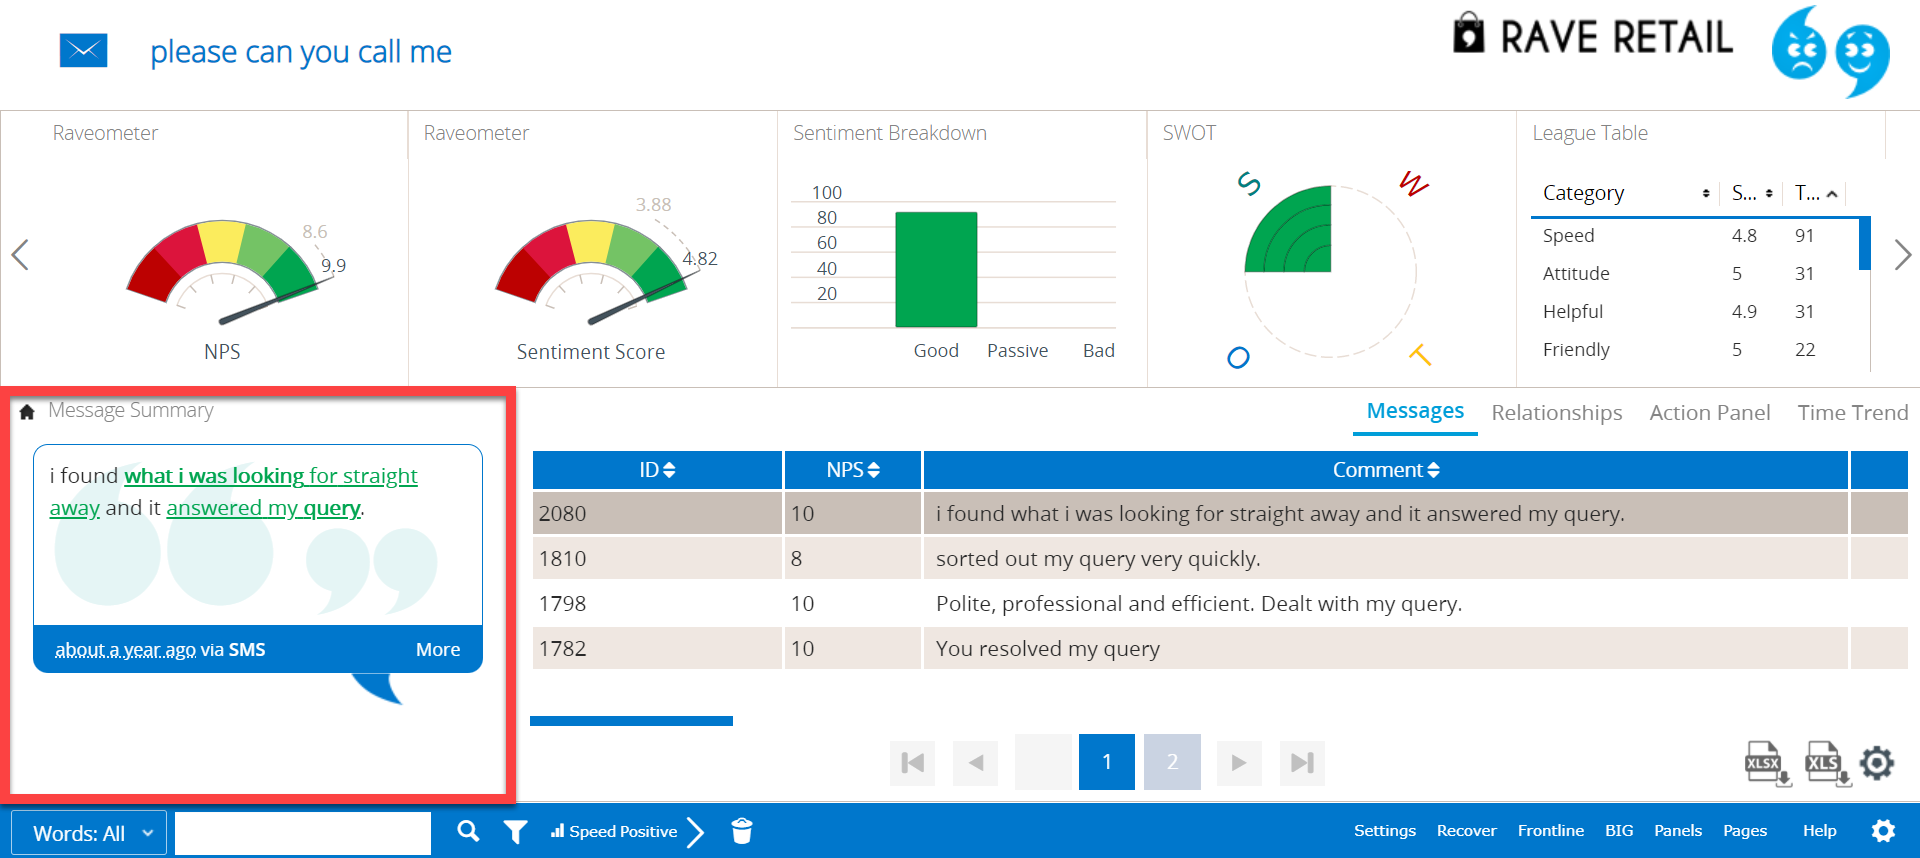Export table using XLS icon
The width and height of the screenshot is (1920, 858).
tap(1826, 763)
